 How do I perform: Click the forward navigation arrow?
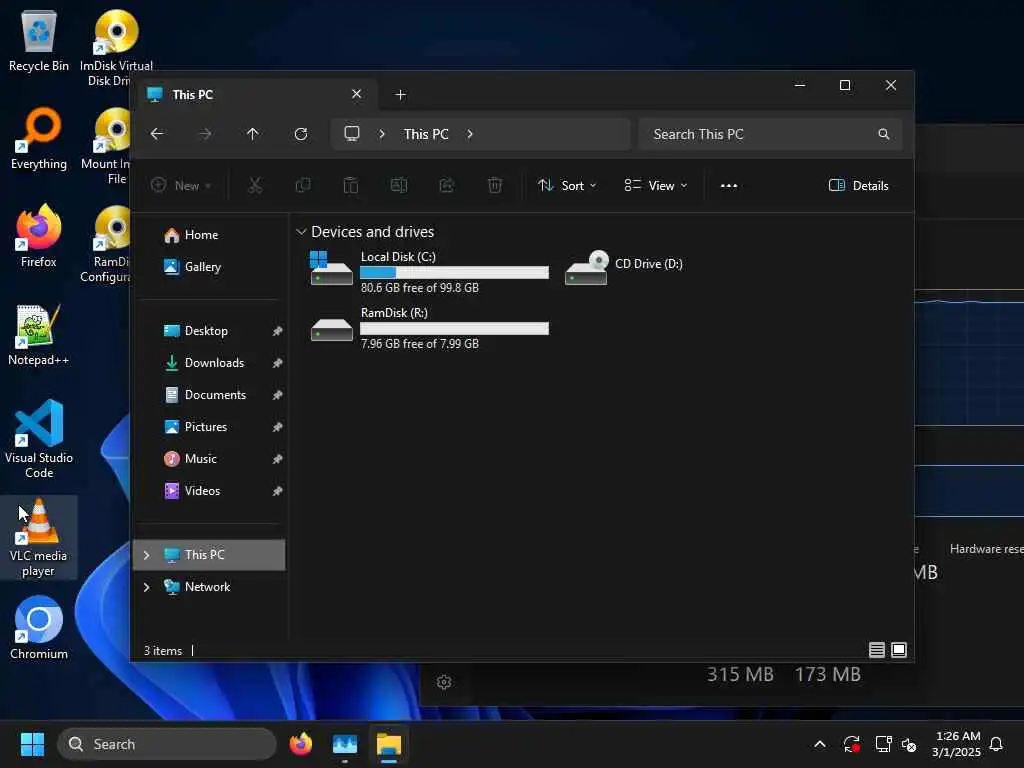205,134
